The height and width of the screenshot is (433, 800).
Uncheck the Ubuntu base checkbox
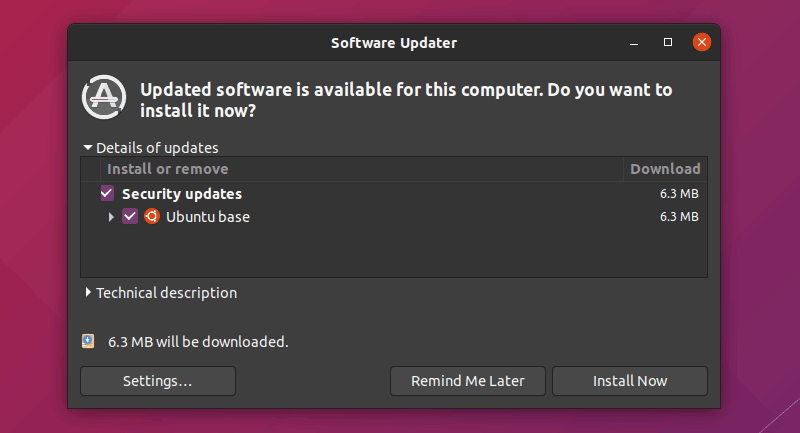point(130,216)
